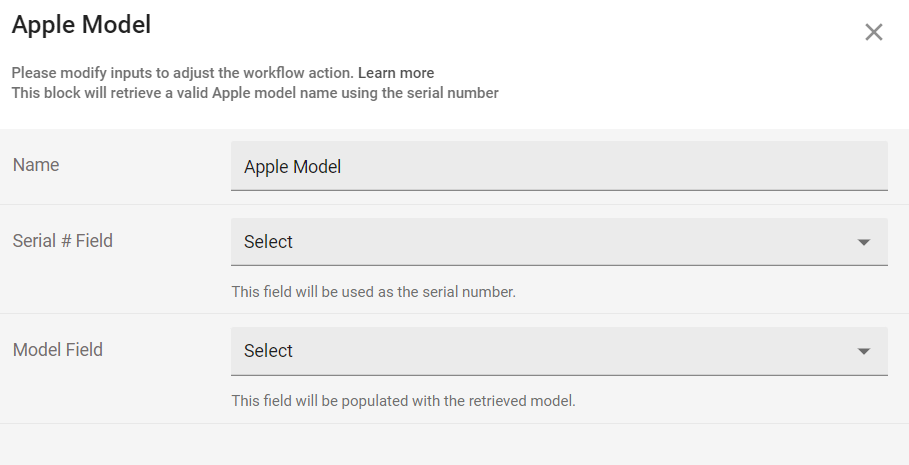Viewport: 909px width, 465px height.
Task: Click the empty area below Model Field row
Action: pos(454,444)
